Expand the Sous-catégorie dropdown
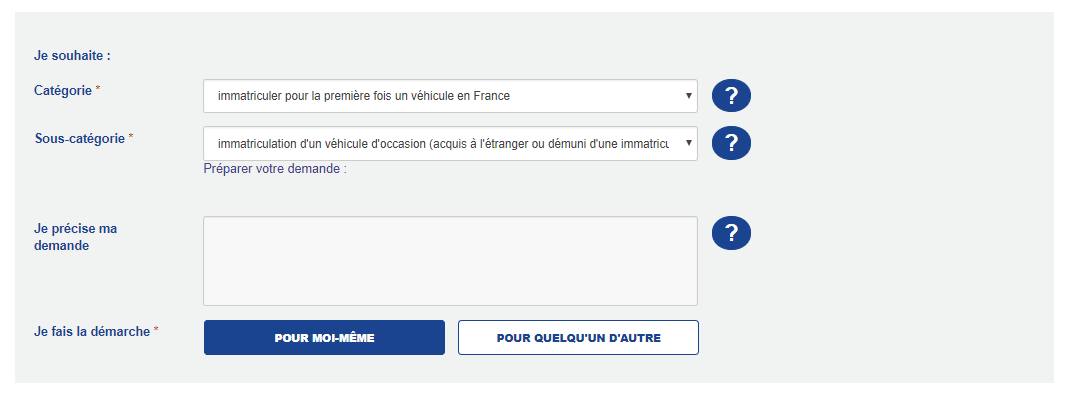The width and height of the screenshot is (1069, 397). point(450,143)
